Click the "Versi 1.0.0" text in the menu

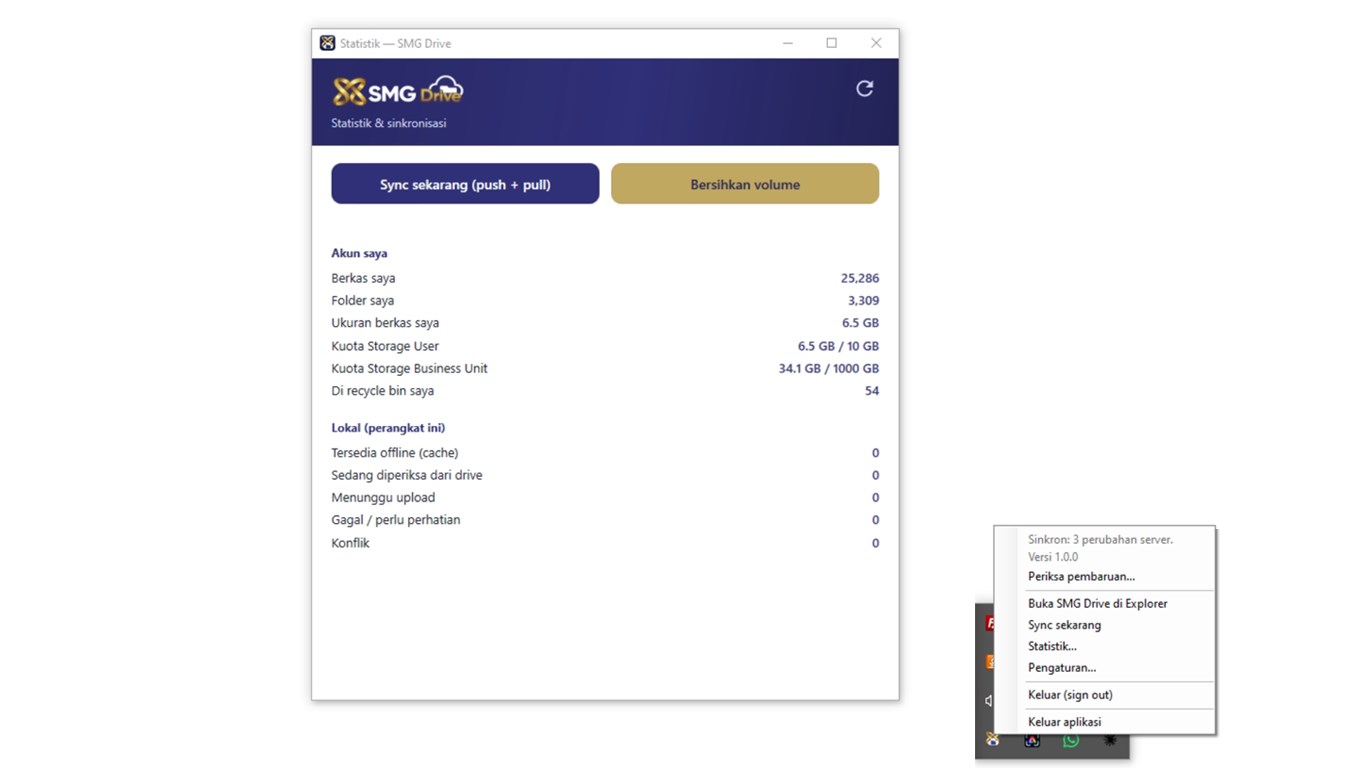(1053, 557)
